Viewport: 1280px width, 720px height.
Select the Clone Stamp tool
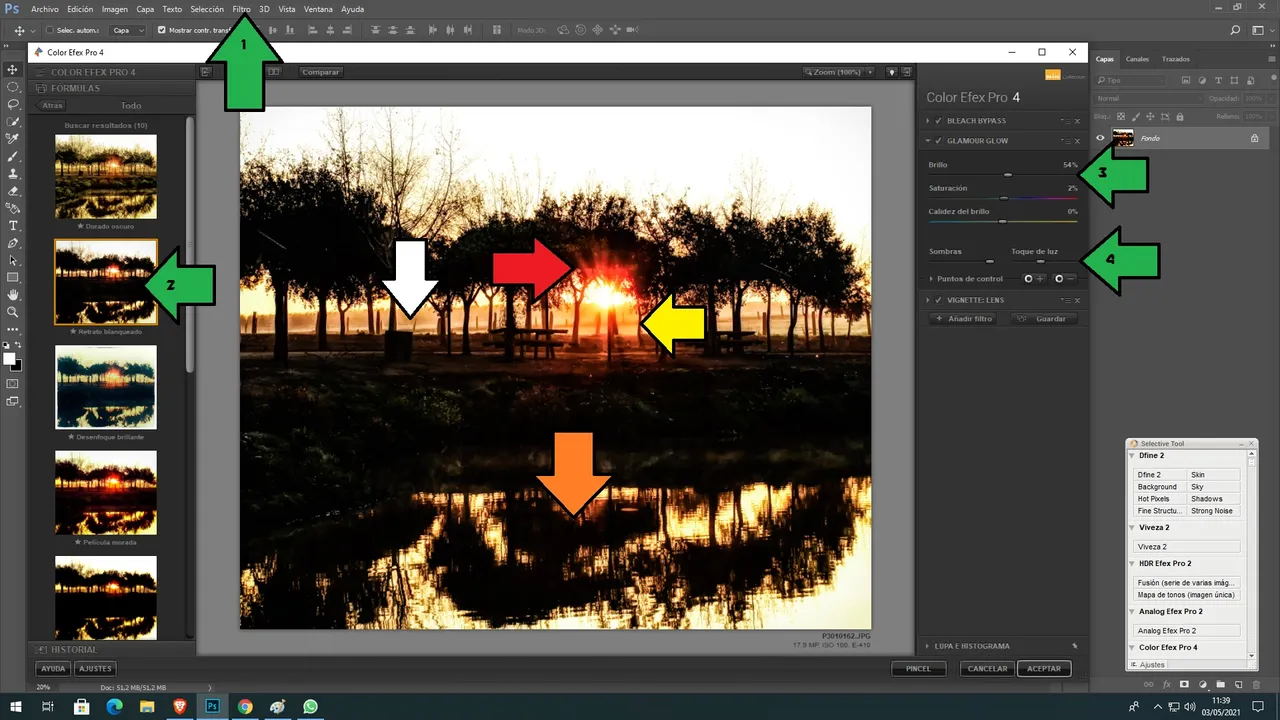(x=13, y=173)
